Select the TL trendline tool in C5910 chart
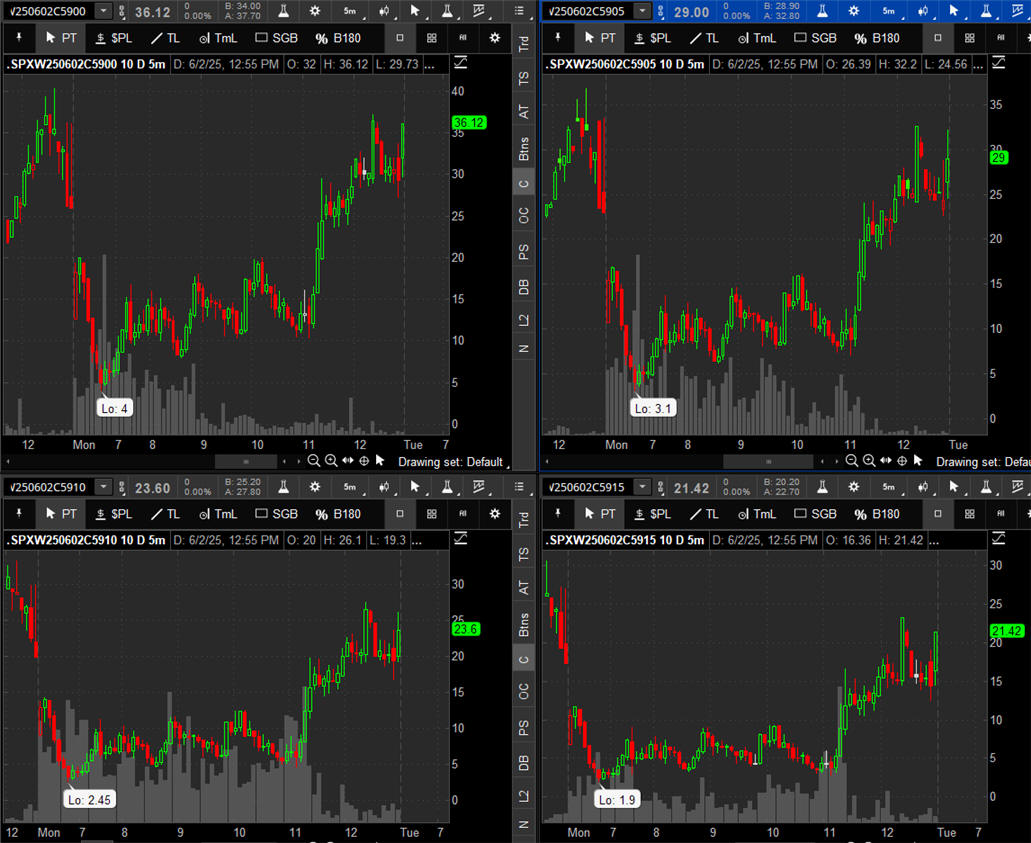Image resolution: width=1031 pixels, height=843 pixels. coord(165,514)
